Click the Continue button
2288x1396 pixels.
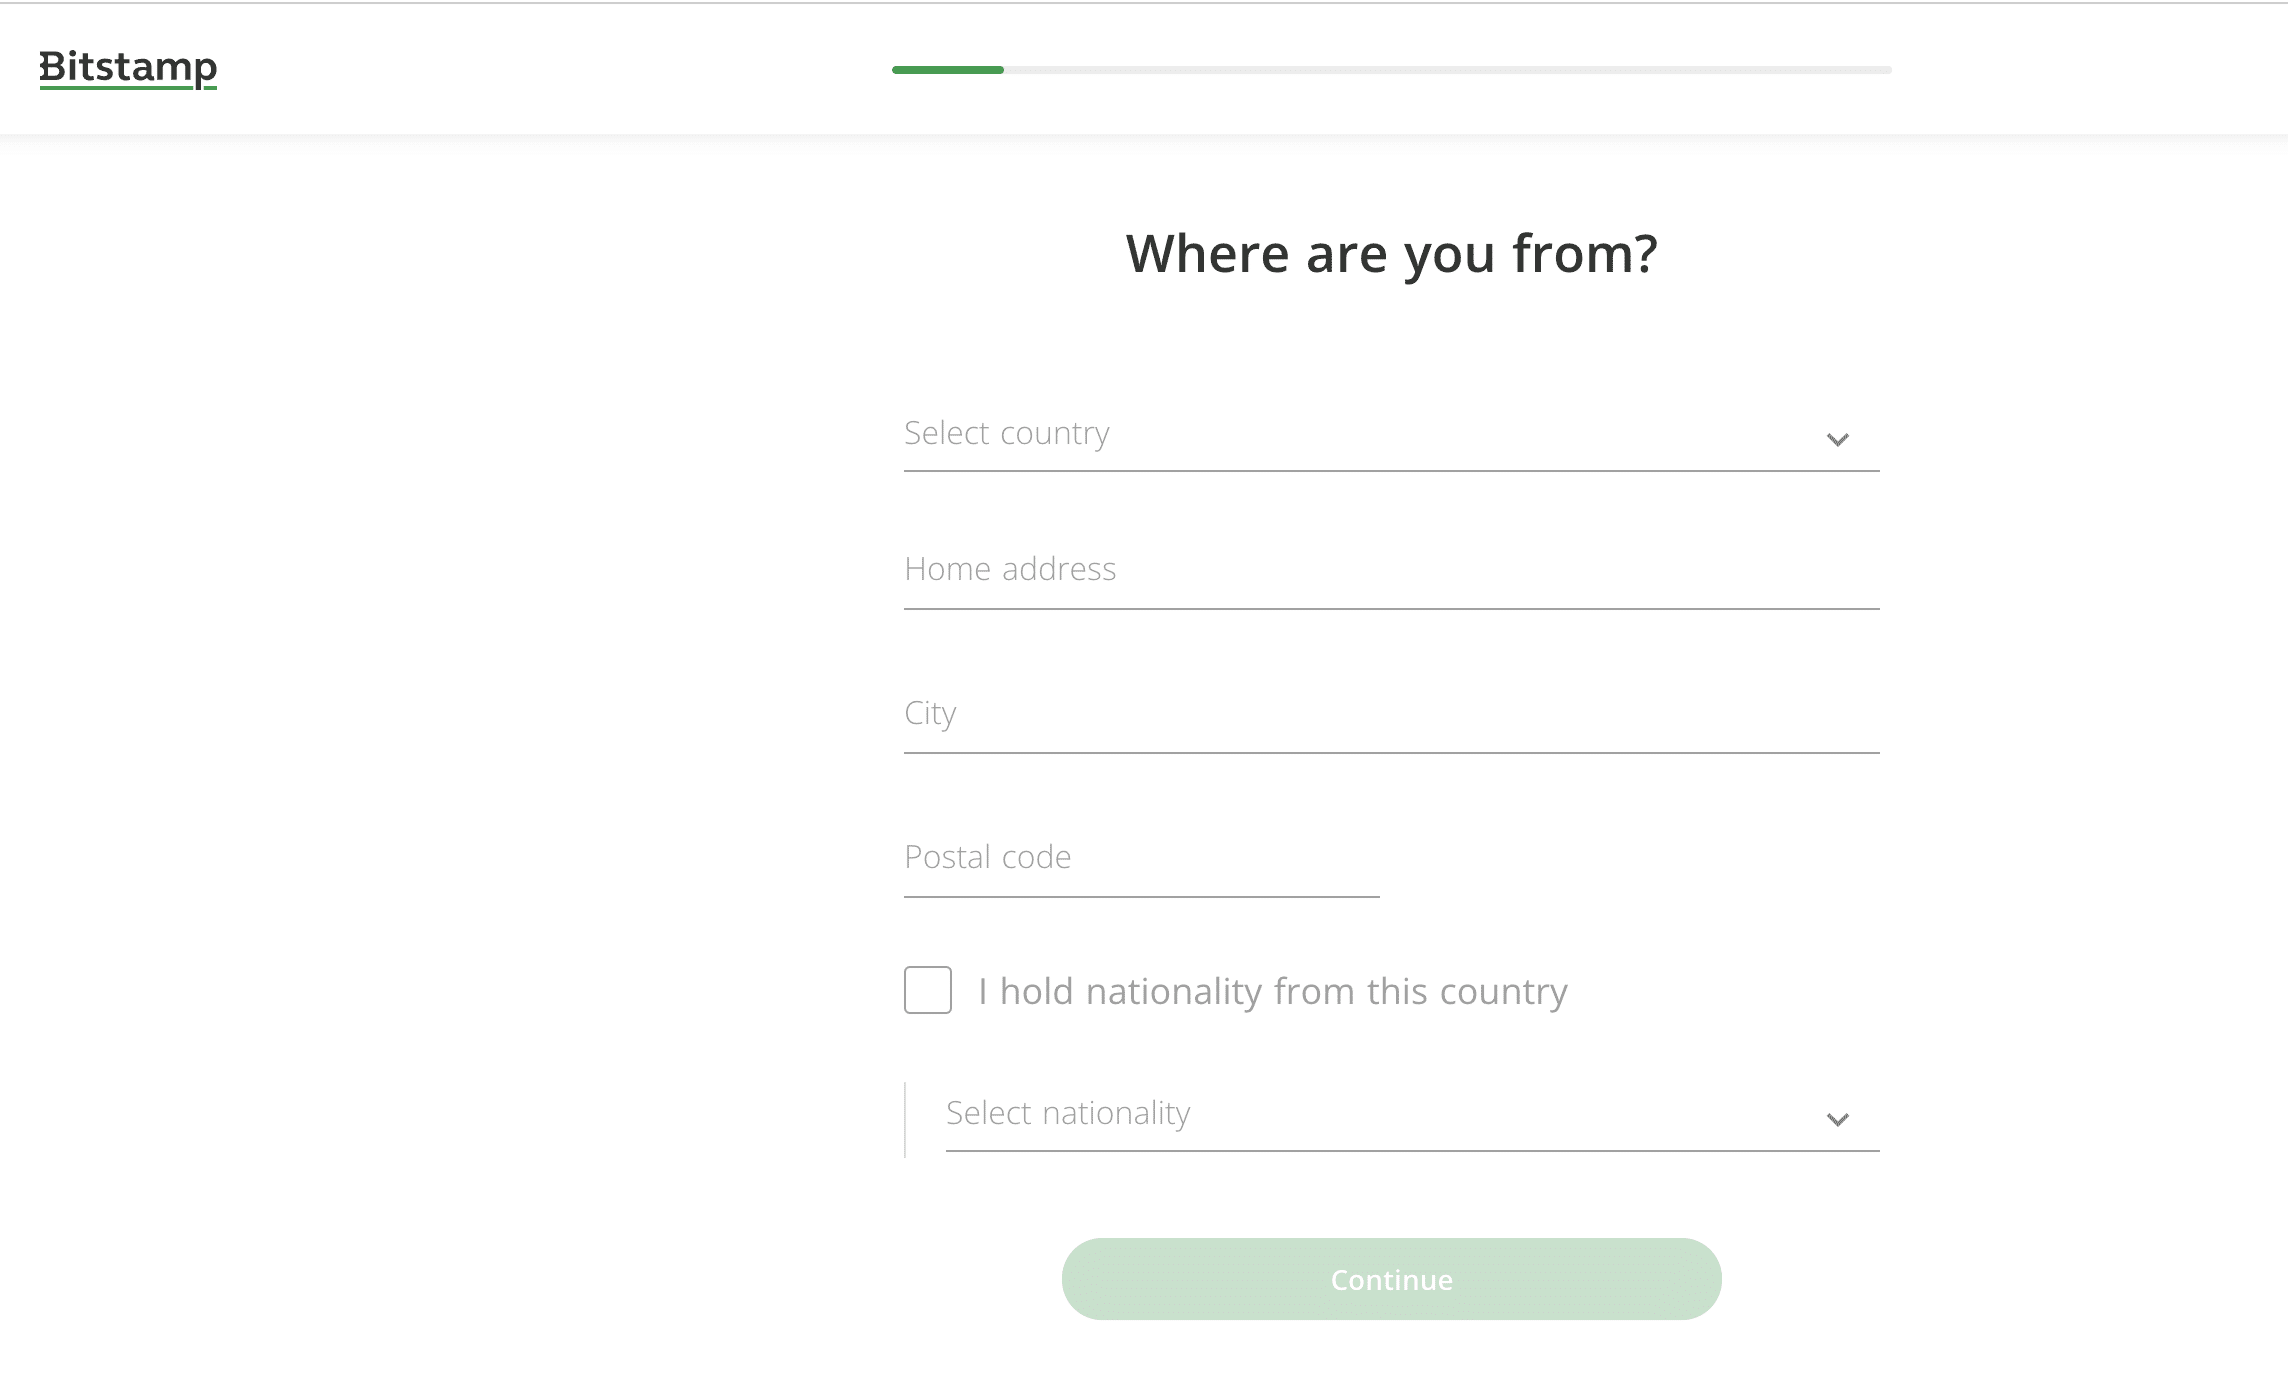(x=1392, y=1279)
